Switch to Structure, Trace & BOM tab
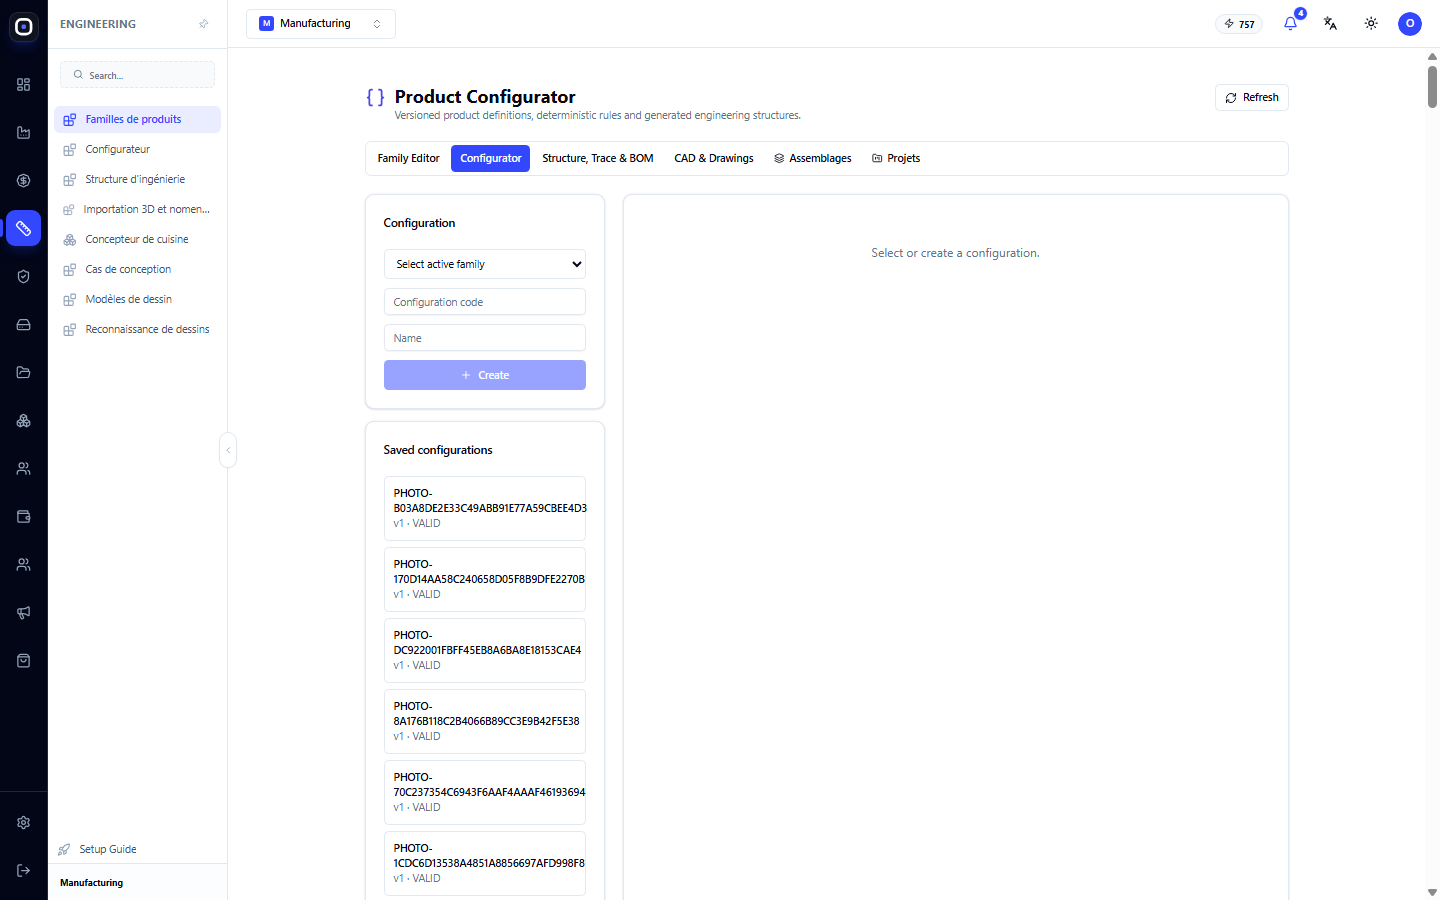This screenshot has height=900, width=1440. pos(598,158)
